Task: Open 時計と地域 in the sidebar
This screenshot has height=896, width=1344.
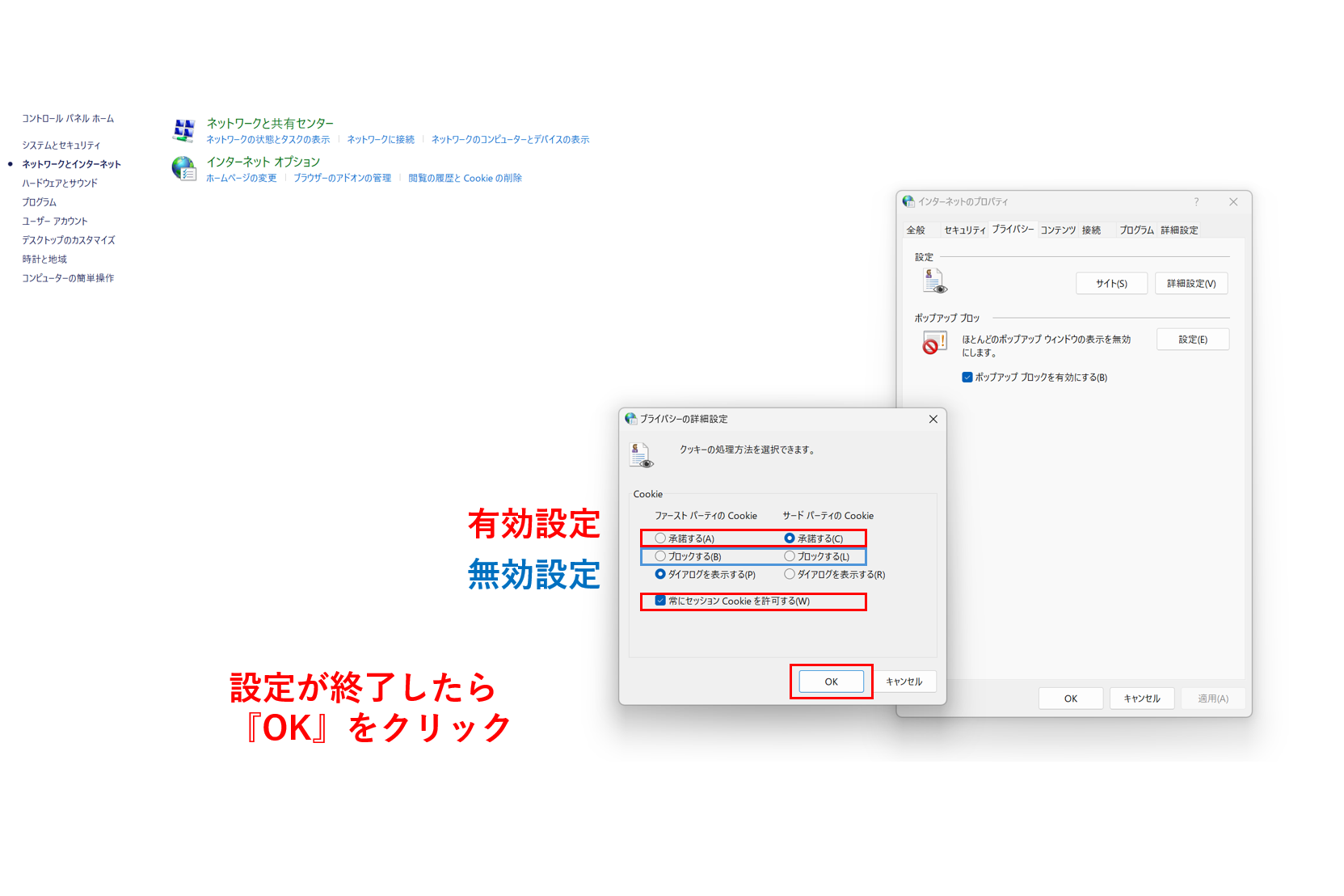Action: click(44, 259)
